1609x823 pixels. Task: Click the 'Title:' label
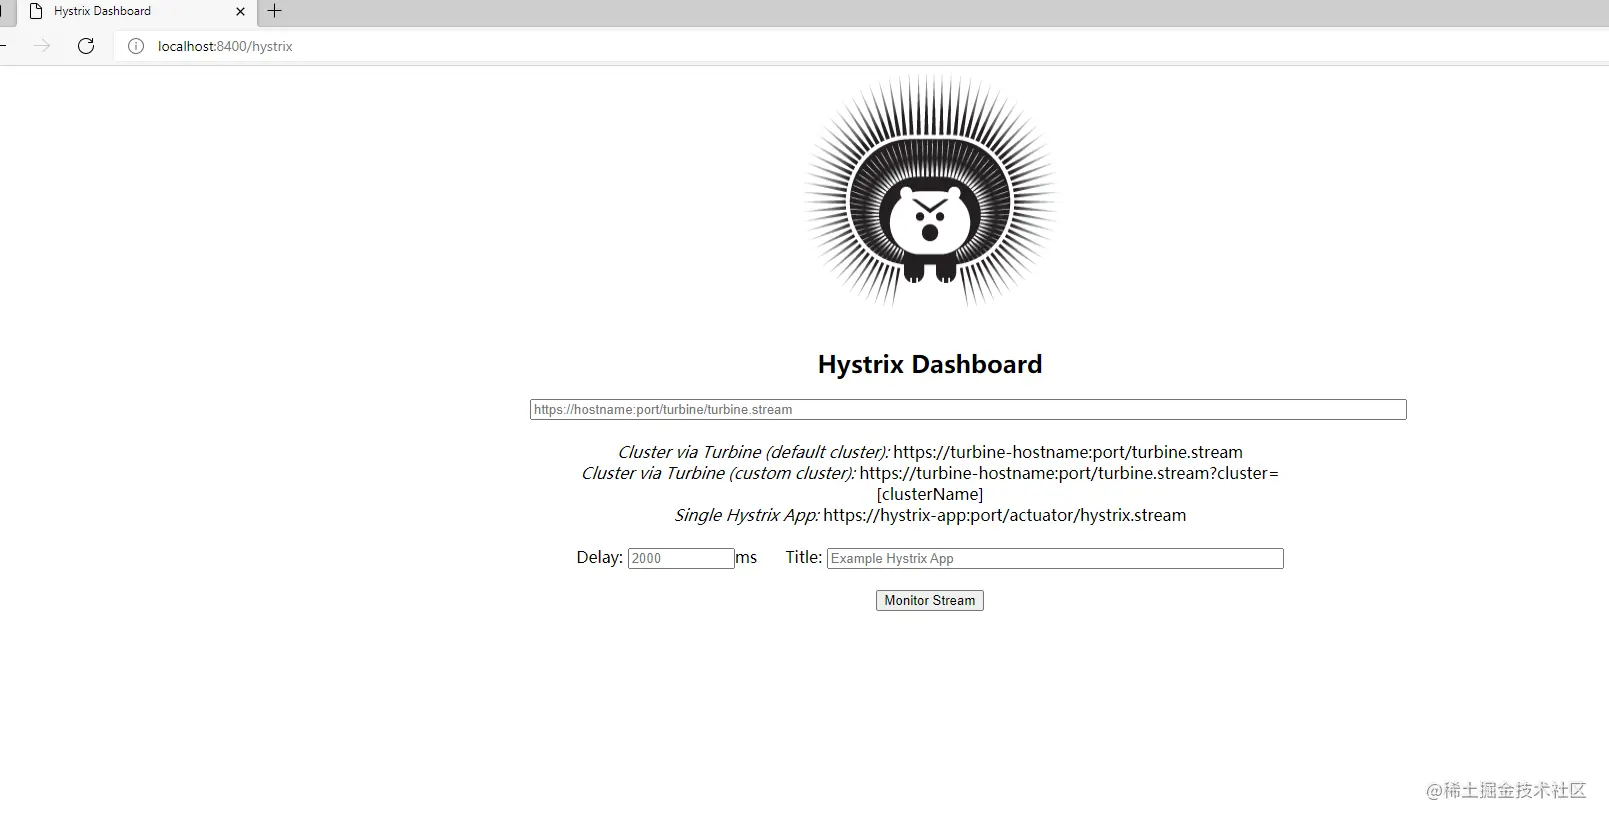click(804, 557)
